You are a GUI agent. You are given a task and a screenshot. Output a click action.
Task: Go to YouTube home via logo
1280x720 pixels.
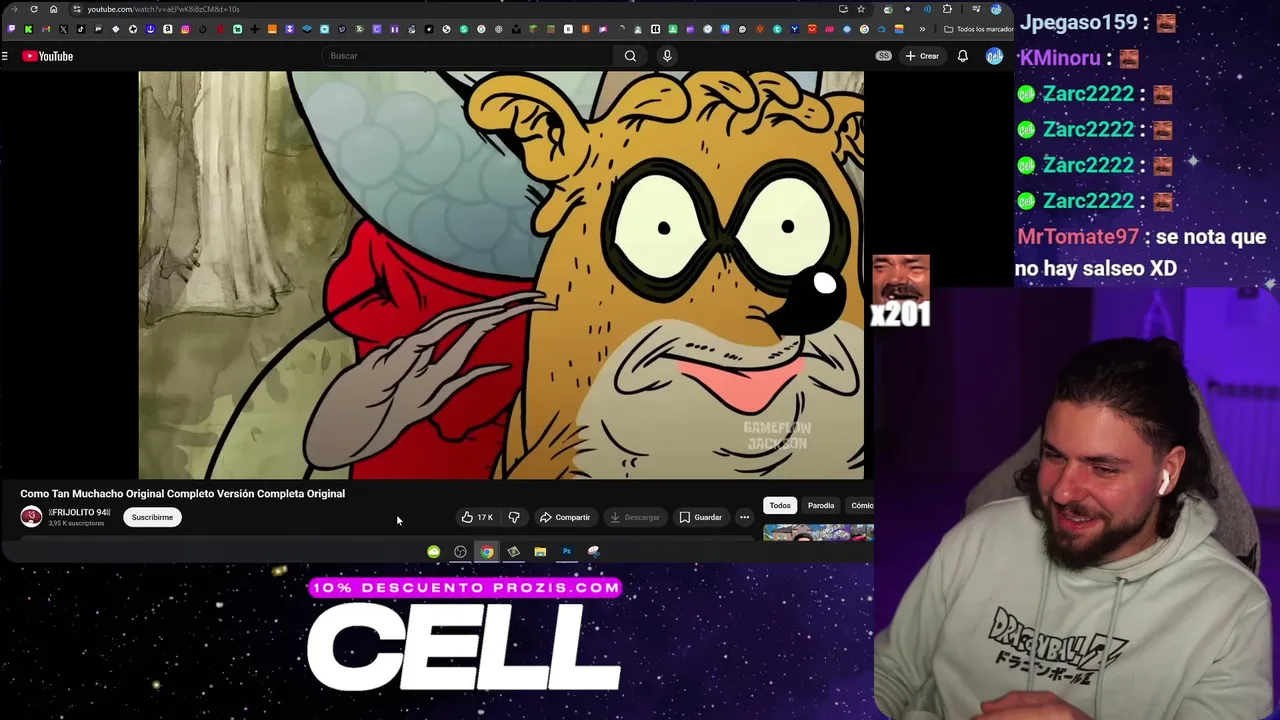[47, 56]
